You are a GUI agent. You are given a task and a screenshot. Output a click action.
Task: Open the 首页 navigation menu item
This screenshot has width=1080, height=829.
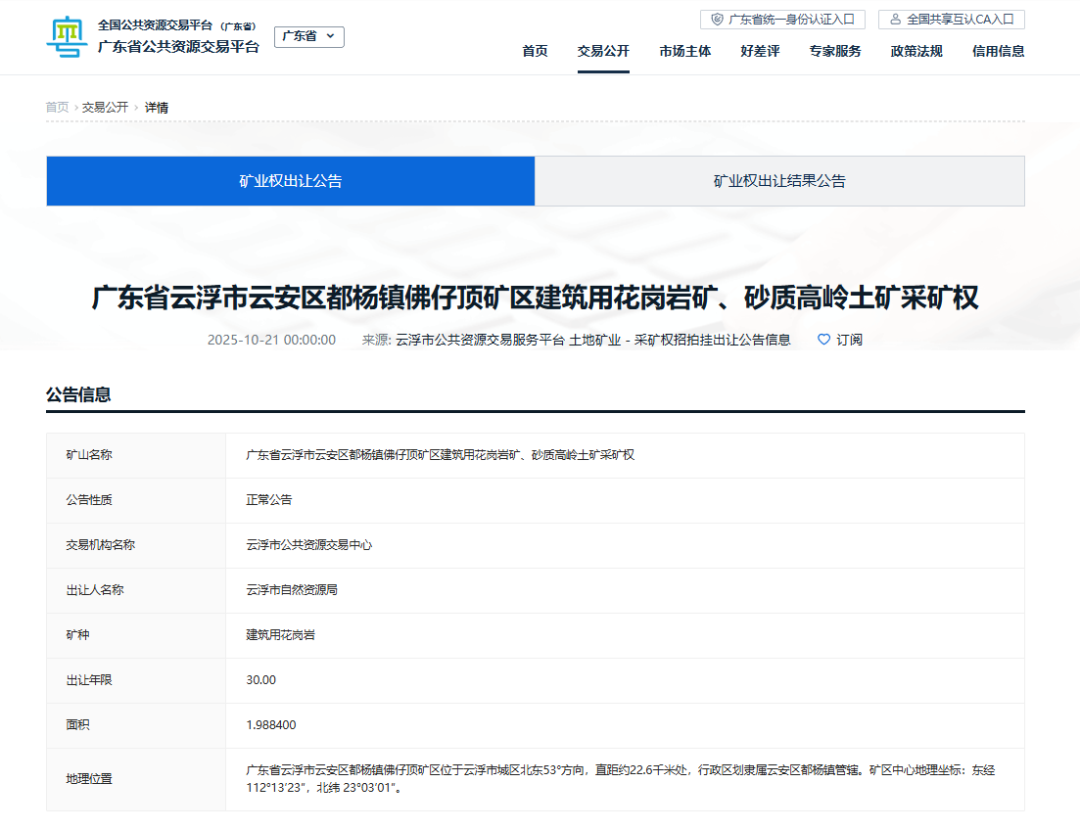point(536,51)
